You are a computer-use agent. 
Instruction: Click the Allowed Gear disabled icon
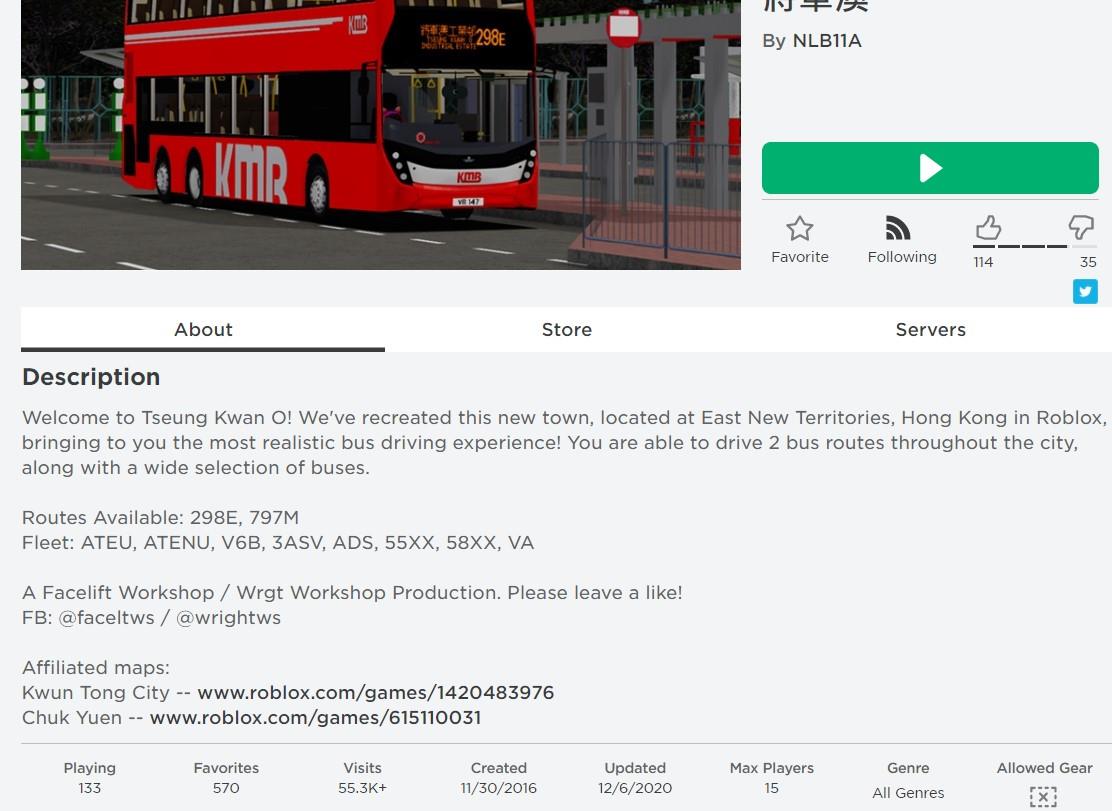point(1043,797)
